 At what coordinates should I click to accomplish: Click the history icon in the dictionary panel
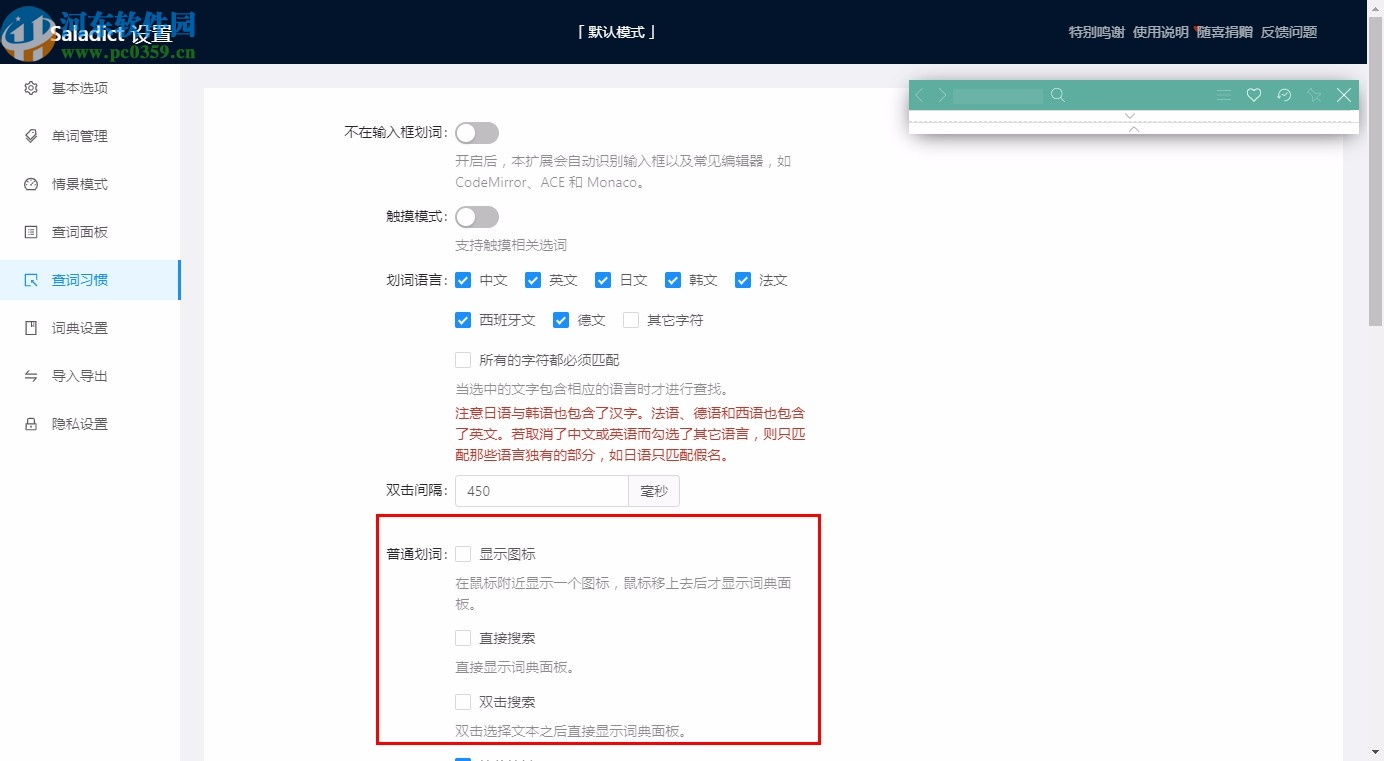tap(1284, 94)
